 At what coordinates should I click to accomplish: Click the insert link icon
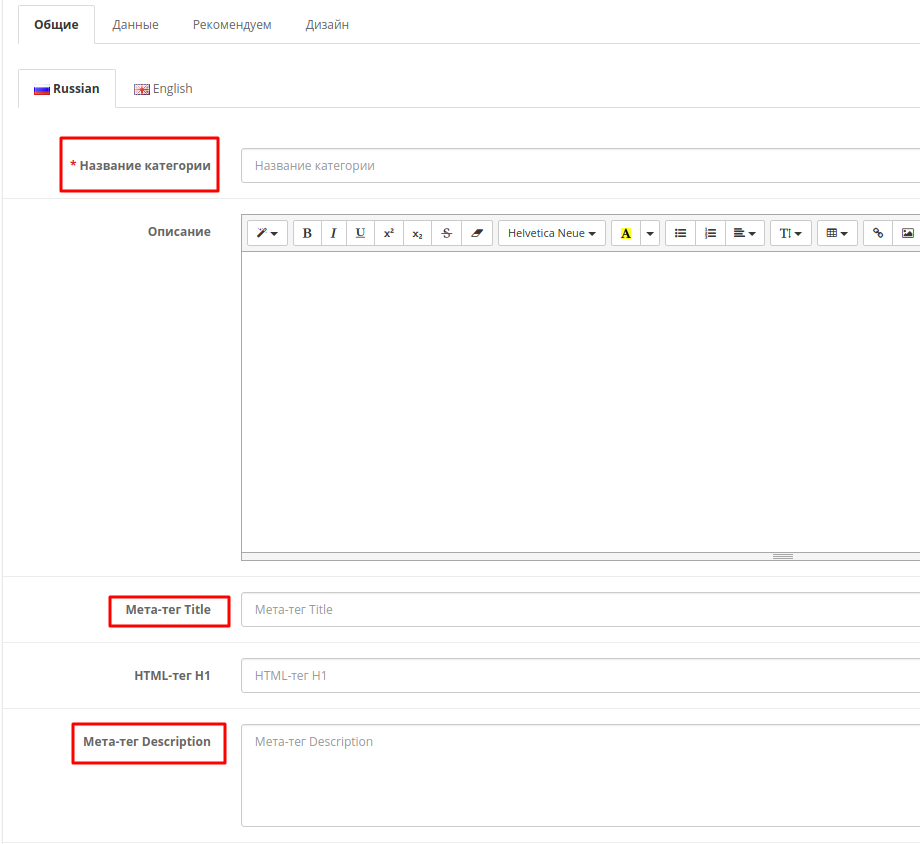click(x=878, y=233)
